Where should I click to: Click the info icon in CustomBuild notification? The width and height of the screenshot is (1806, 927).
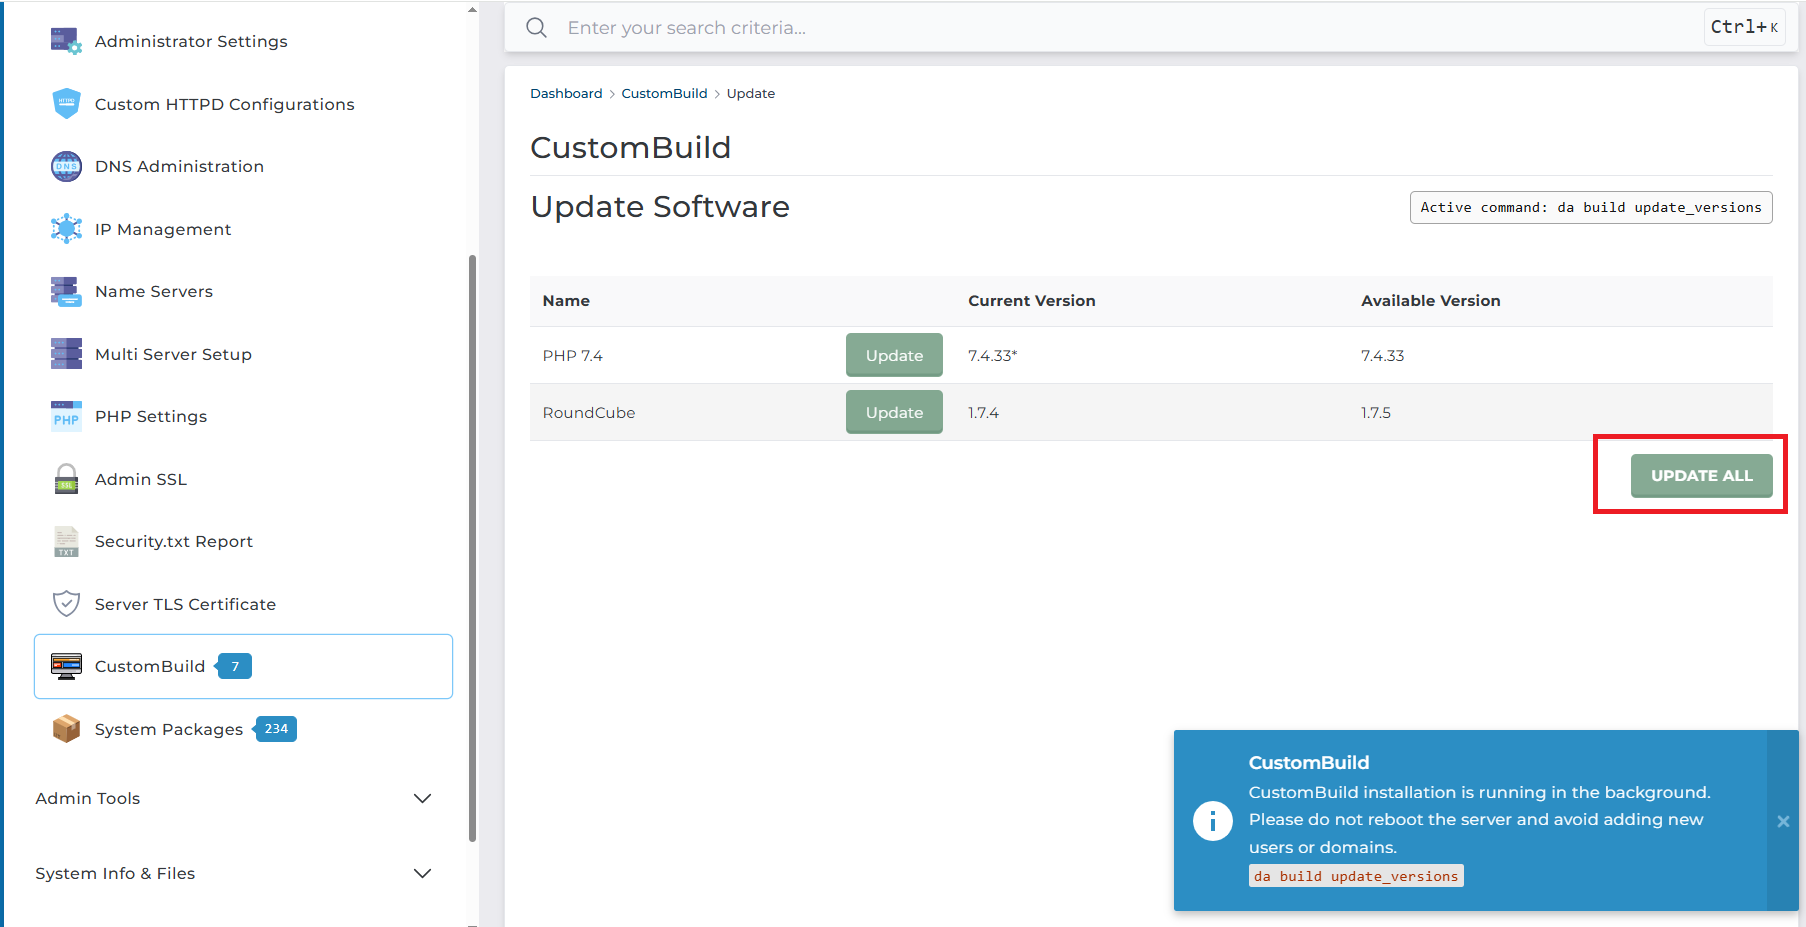pyautogui.click(x=1212, y=821)
